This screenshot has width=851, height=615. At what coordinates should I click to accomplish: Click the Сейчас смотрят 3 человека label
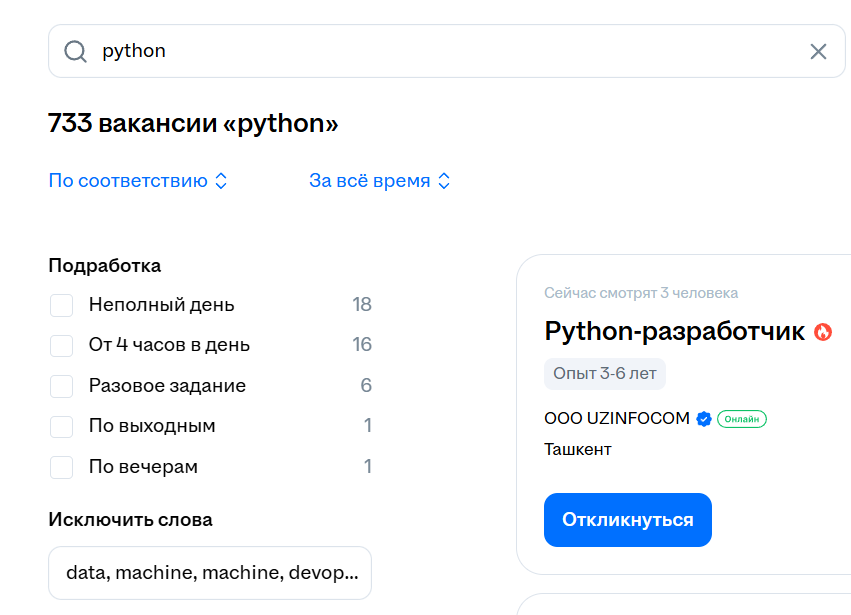tap(641, 293)
